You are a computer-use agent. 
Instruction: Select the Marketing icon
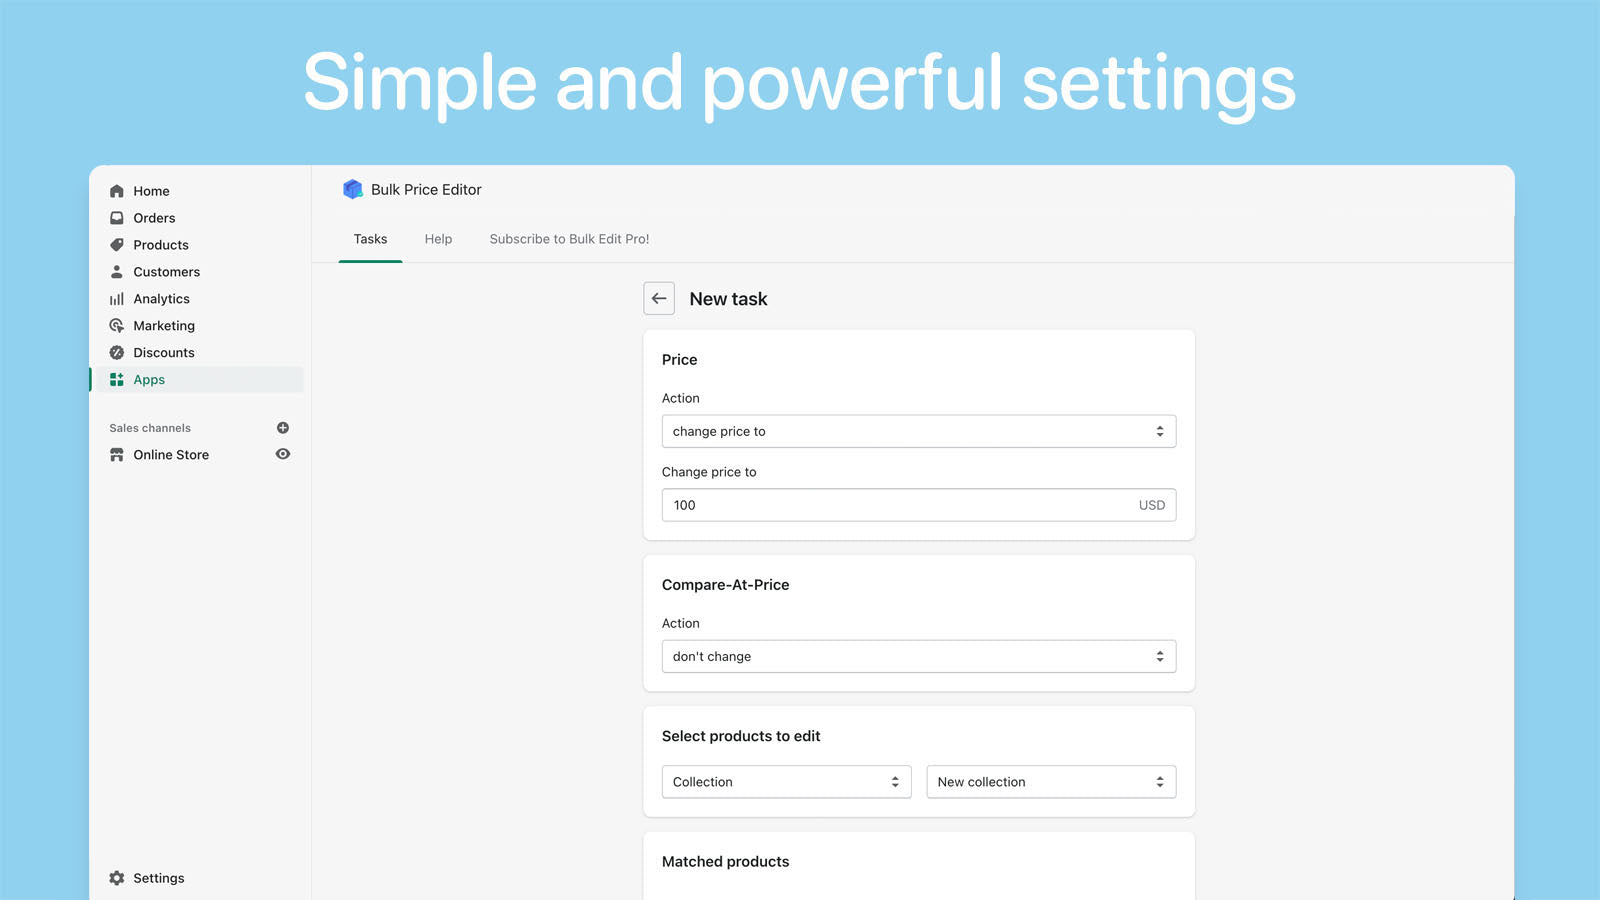point(117,325)
